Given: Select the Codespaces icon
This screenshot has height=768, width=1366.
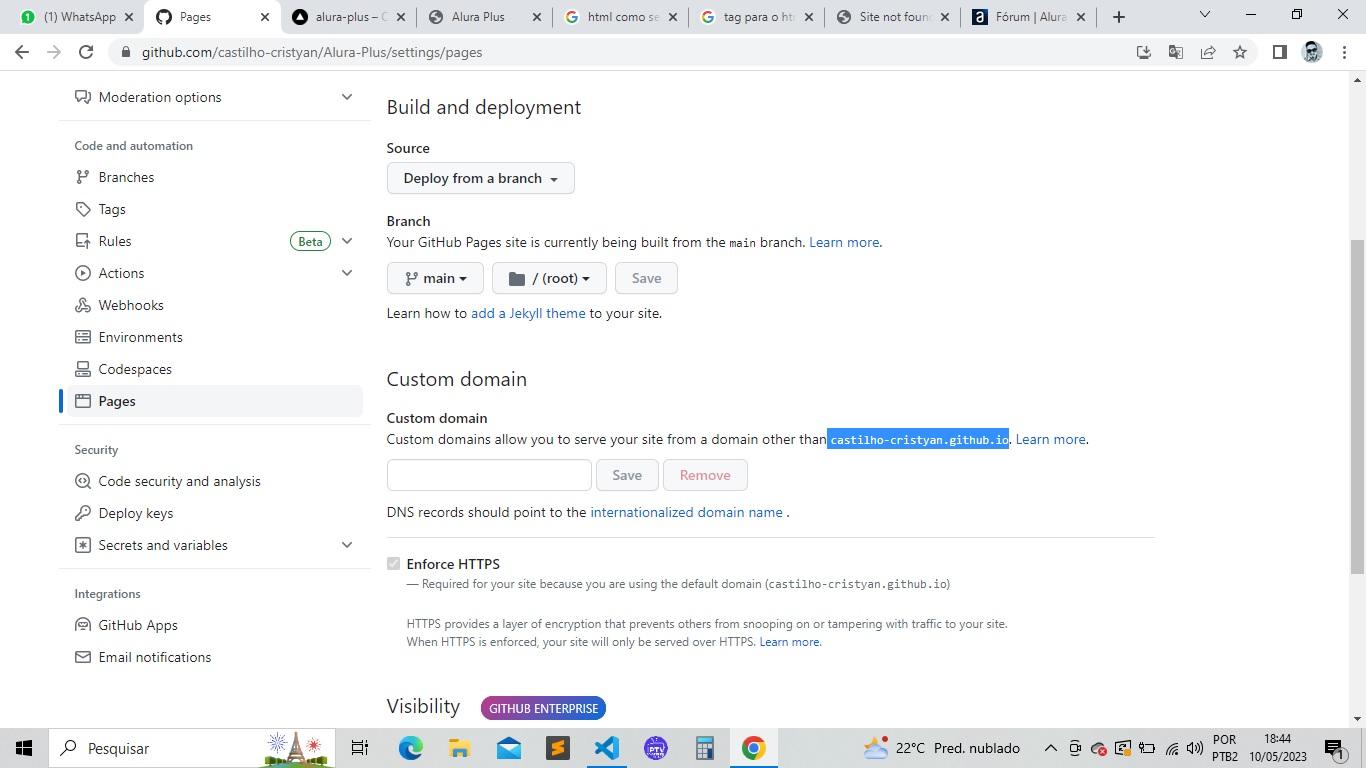Looking at the screenshot, I should (x=83, y=369).
